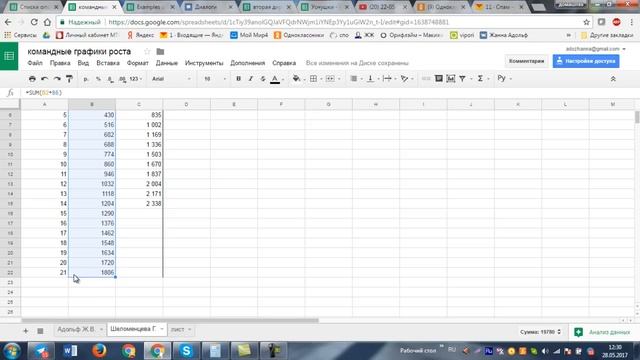640x360 pixels.
Task: Open the fill color picker
Action: pyautogui.click(x=297, y=79)
